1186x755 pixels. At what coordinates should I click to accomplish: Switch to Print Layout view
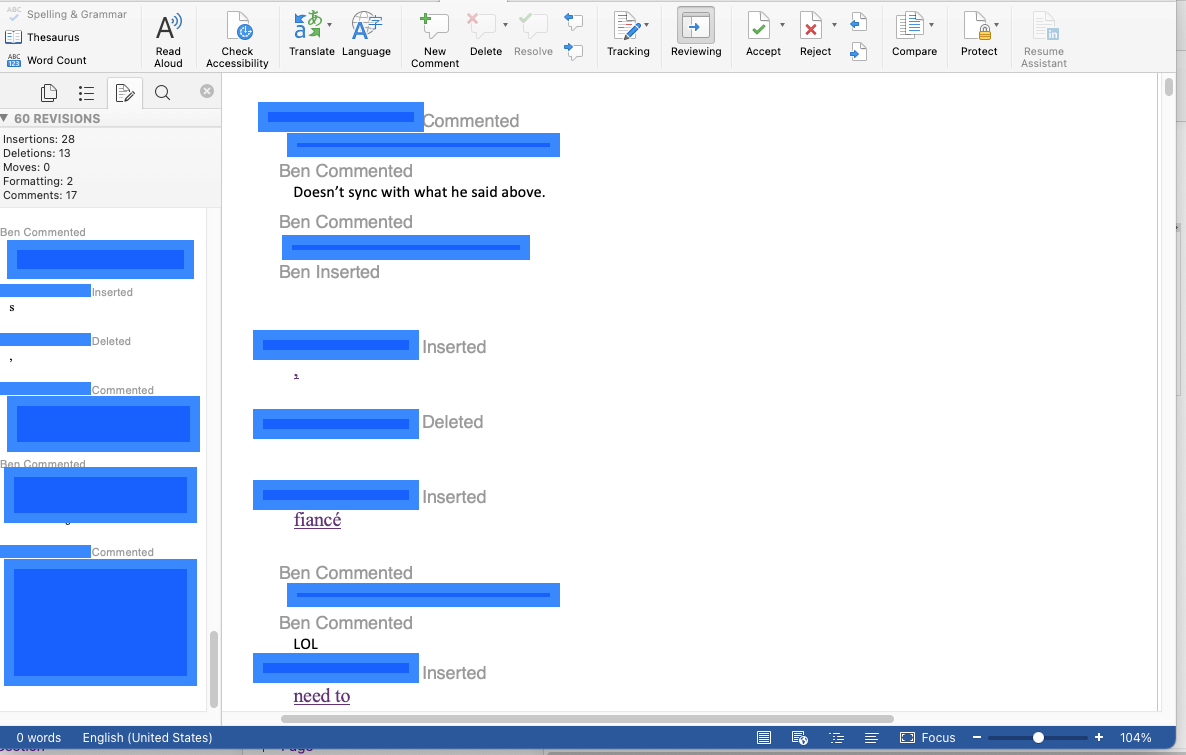(x=764, y=738)
